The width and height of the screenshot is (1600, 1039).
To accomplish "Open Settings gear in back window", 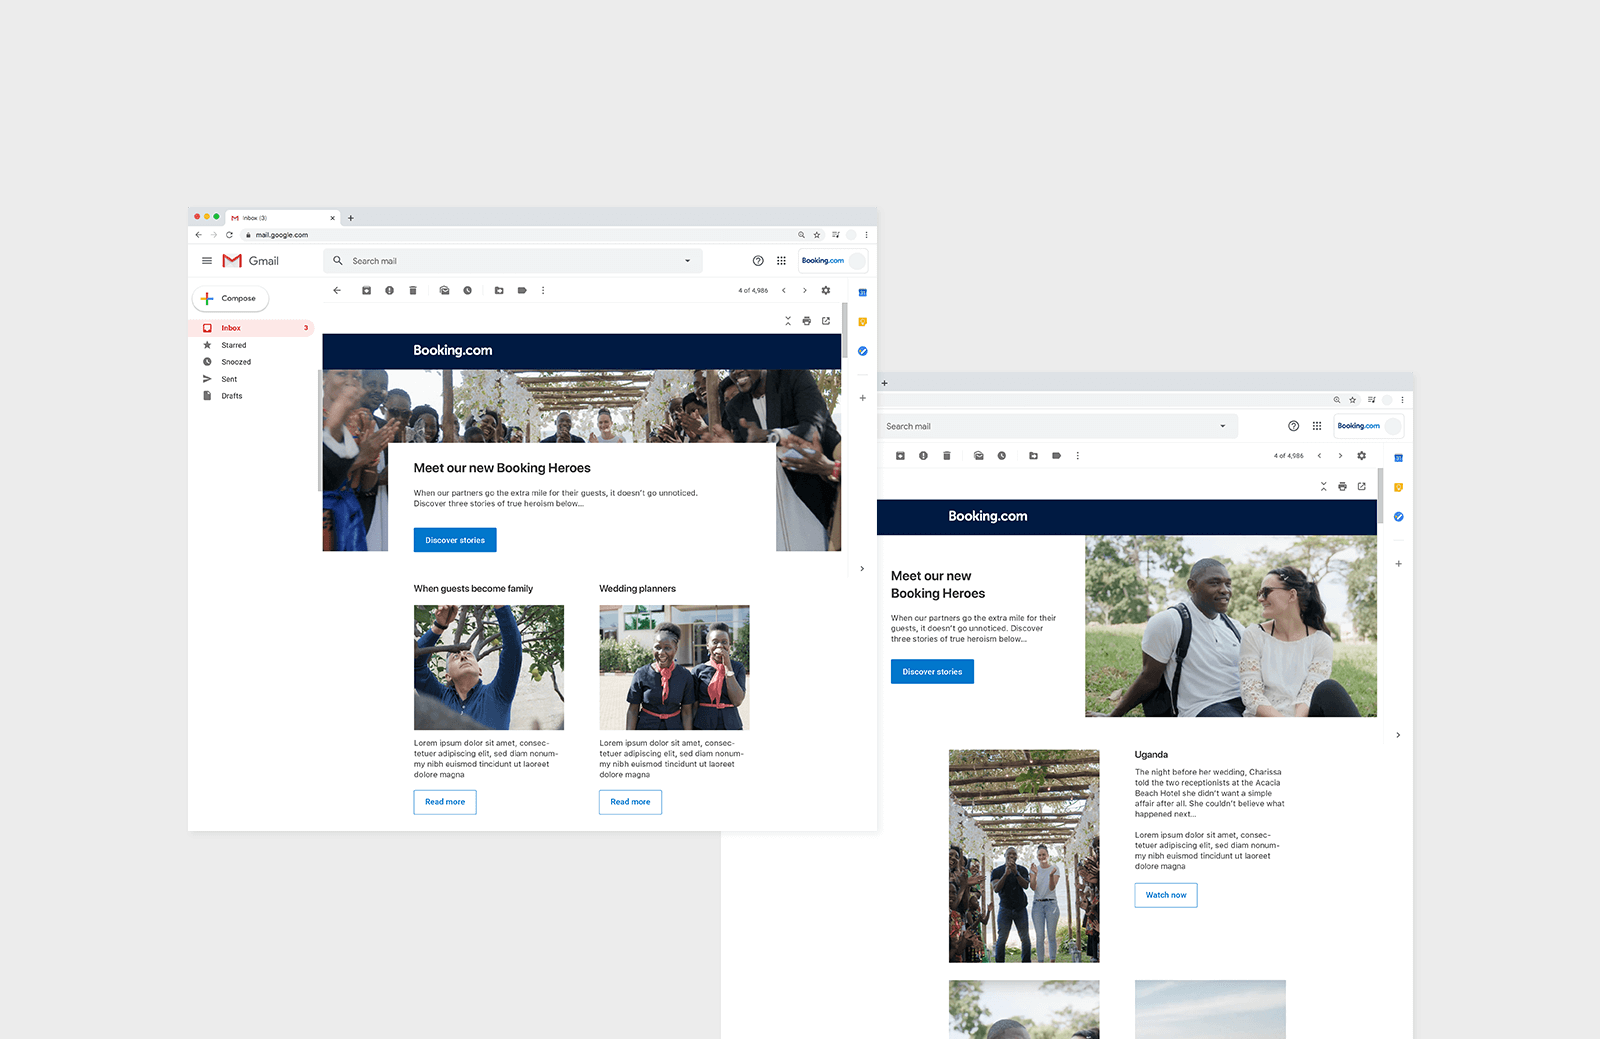I will pyautogui.click(x=1361, y=456).
